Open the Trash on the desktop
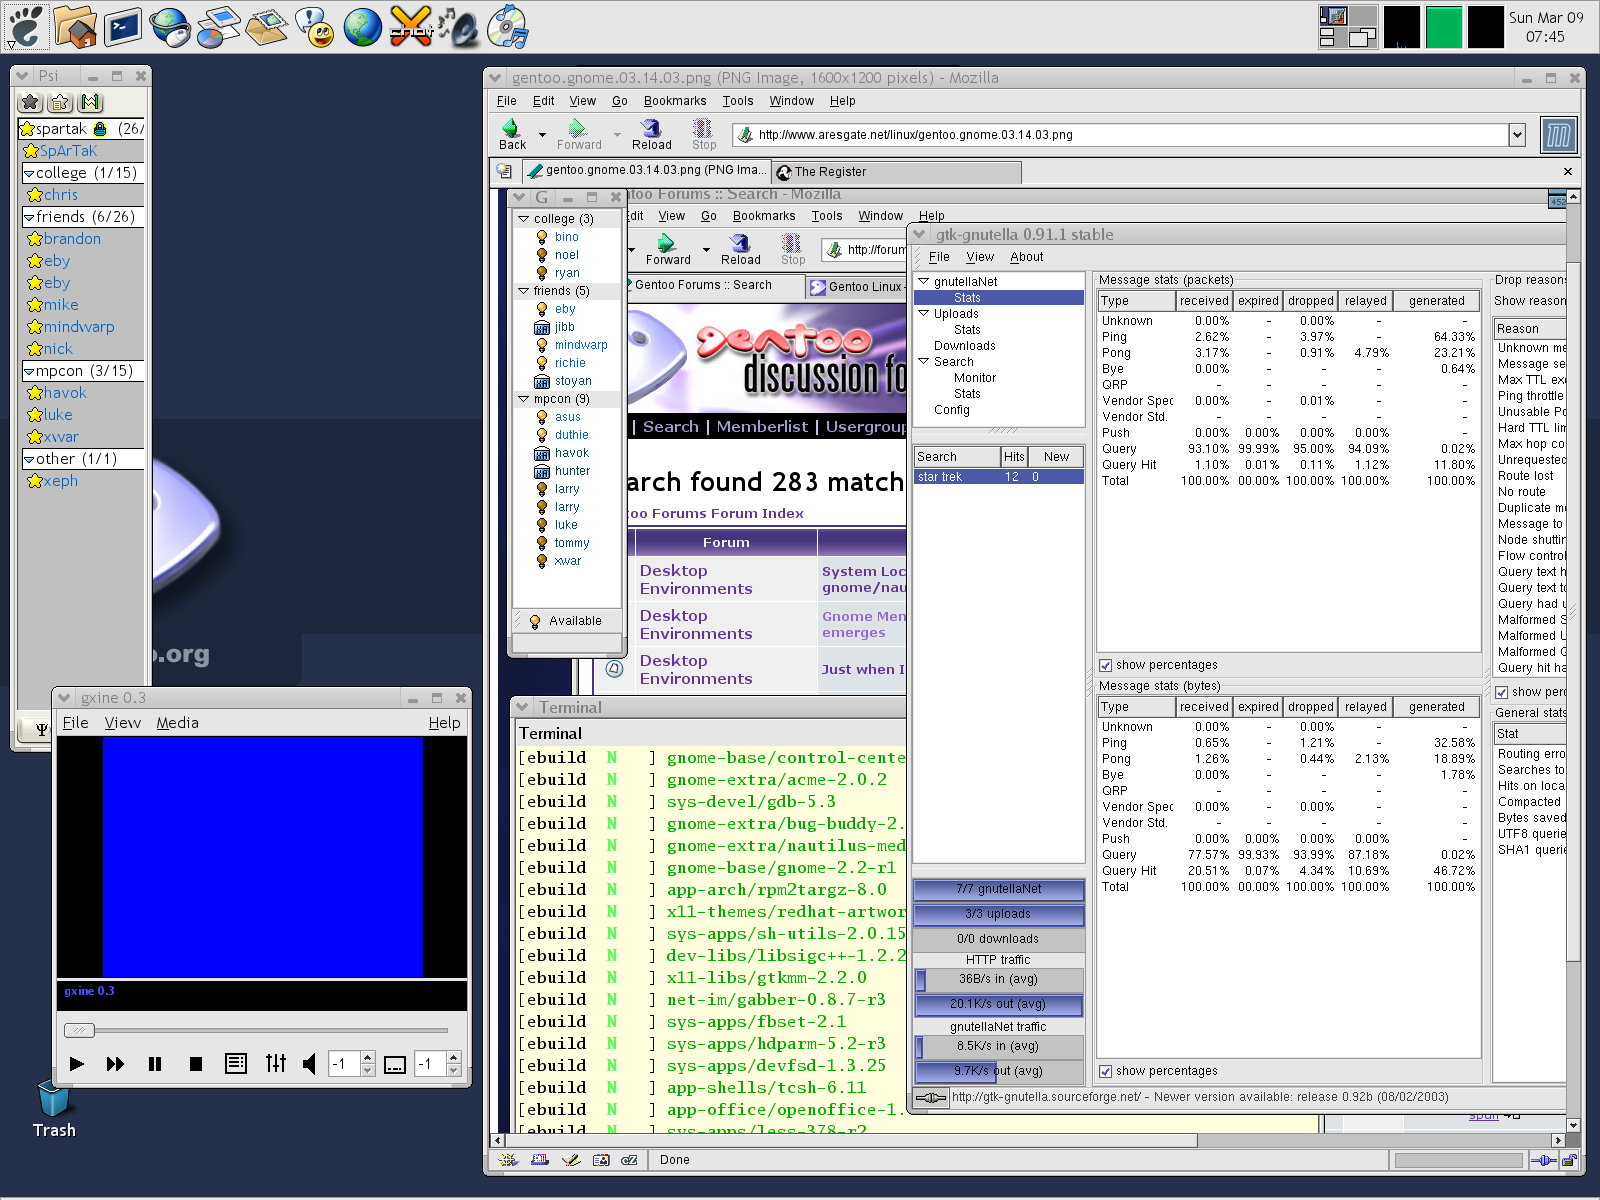 point(53,1108)
